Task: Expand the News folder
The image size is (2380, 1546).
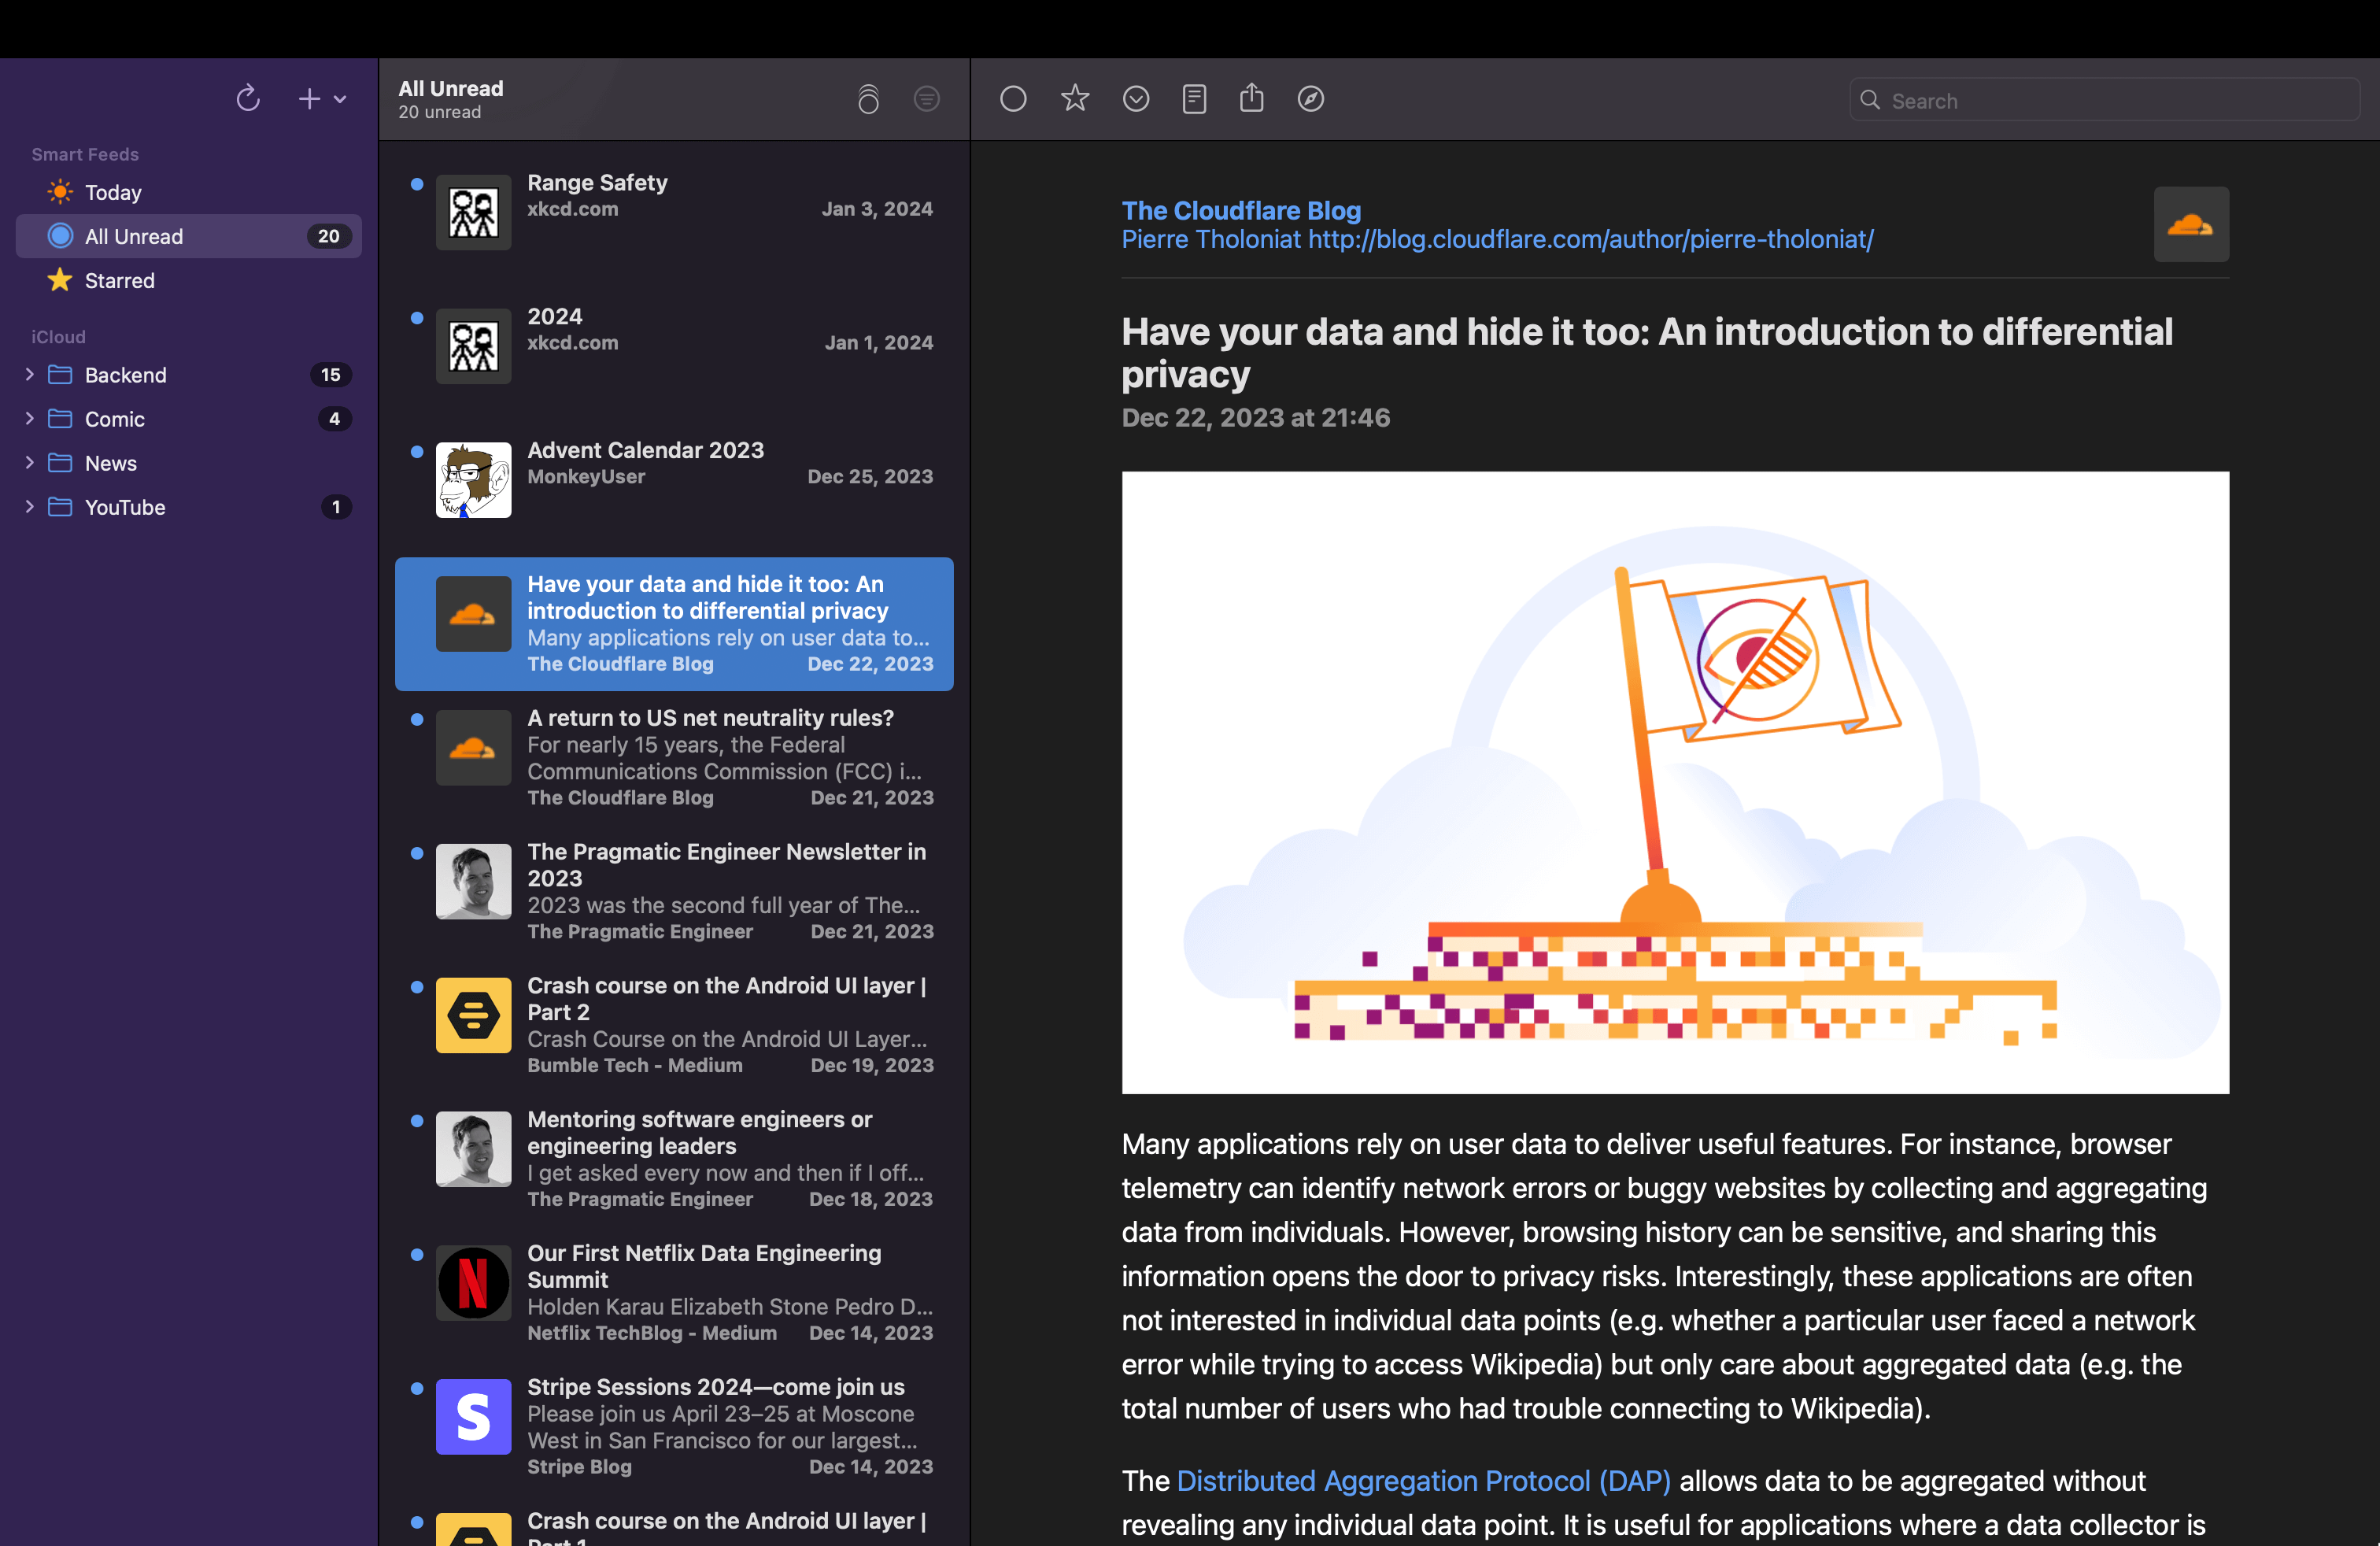Action: 29,462
